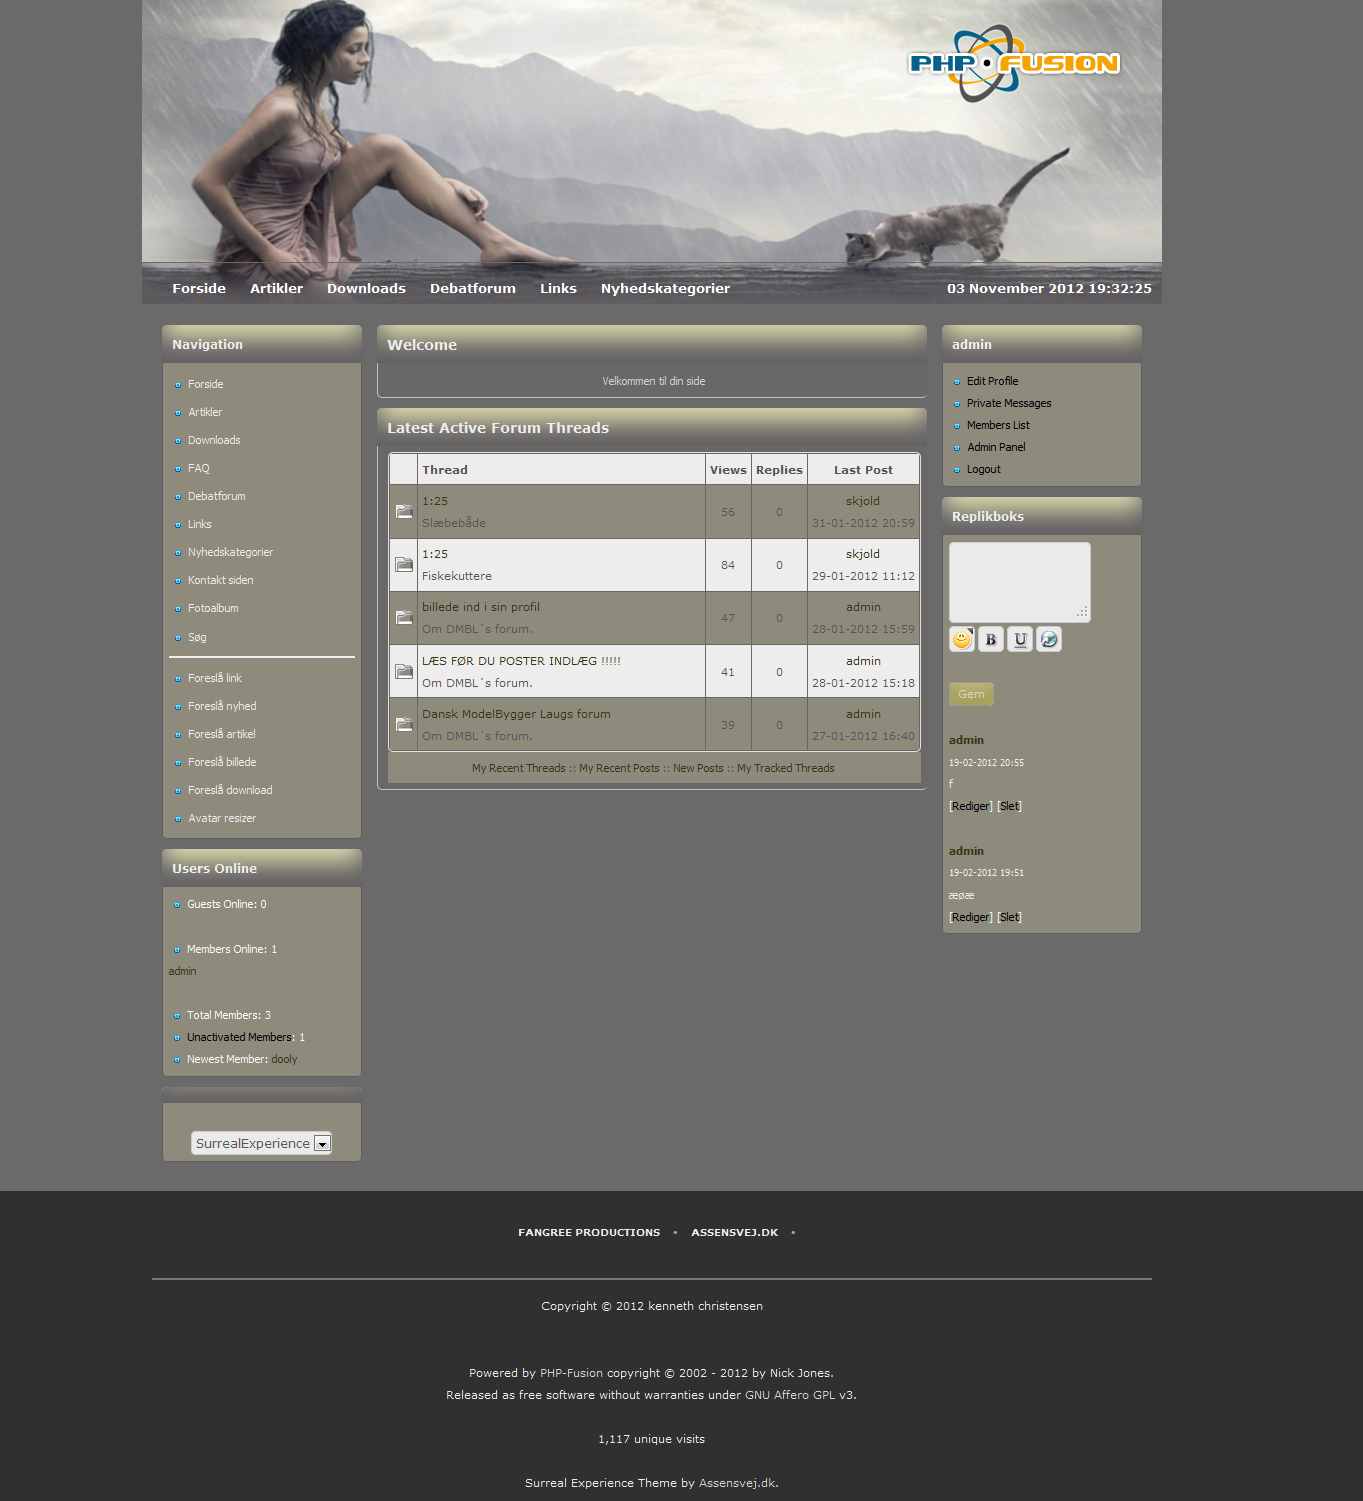The width and height of the screenshot is (1363, 1501).
Task: Click FANGREE PRODUCTIONS in the footer
Action: click(x=589, y=1232)
